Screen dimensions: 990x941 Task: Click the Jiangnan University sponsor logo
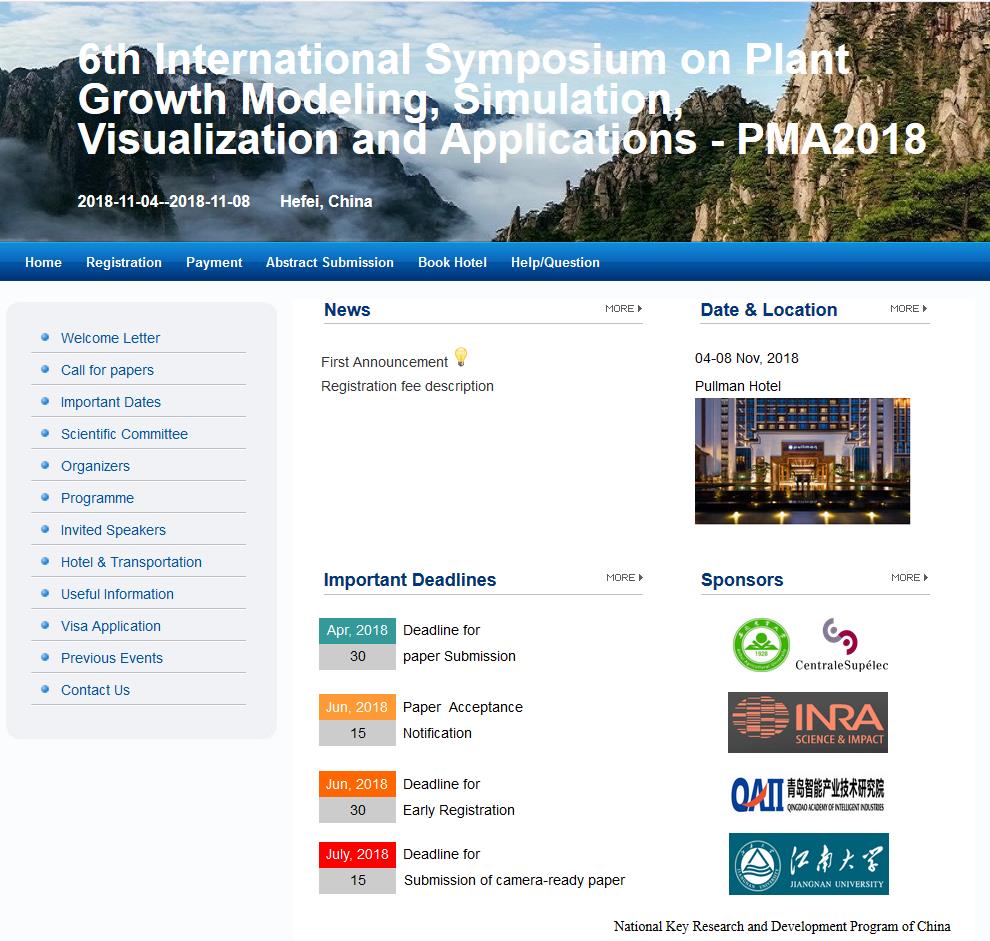pyautogui.click(x=808, y=864)
